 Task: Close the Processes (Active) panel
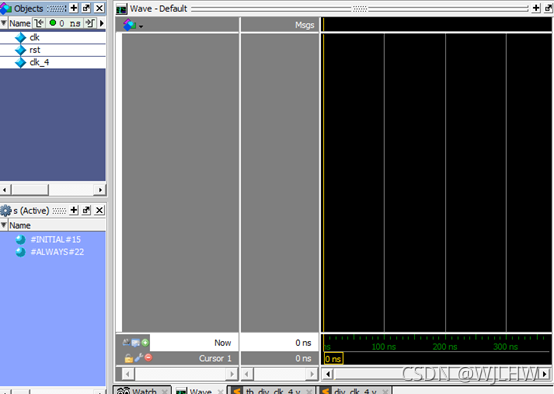(x=100, y=210)
